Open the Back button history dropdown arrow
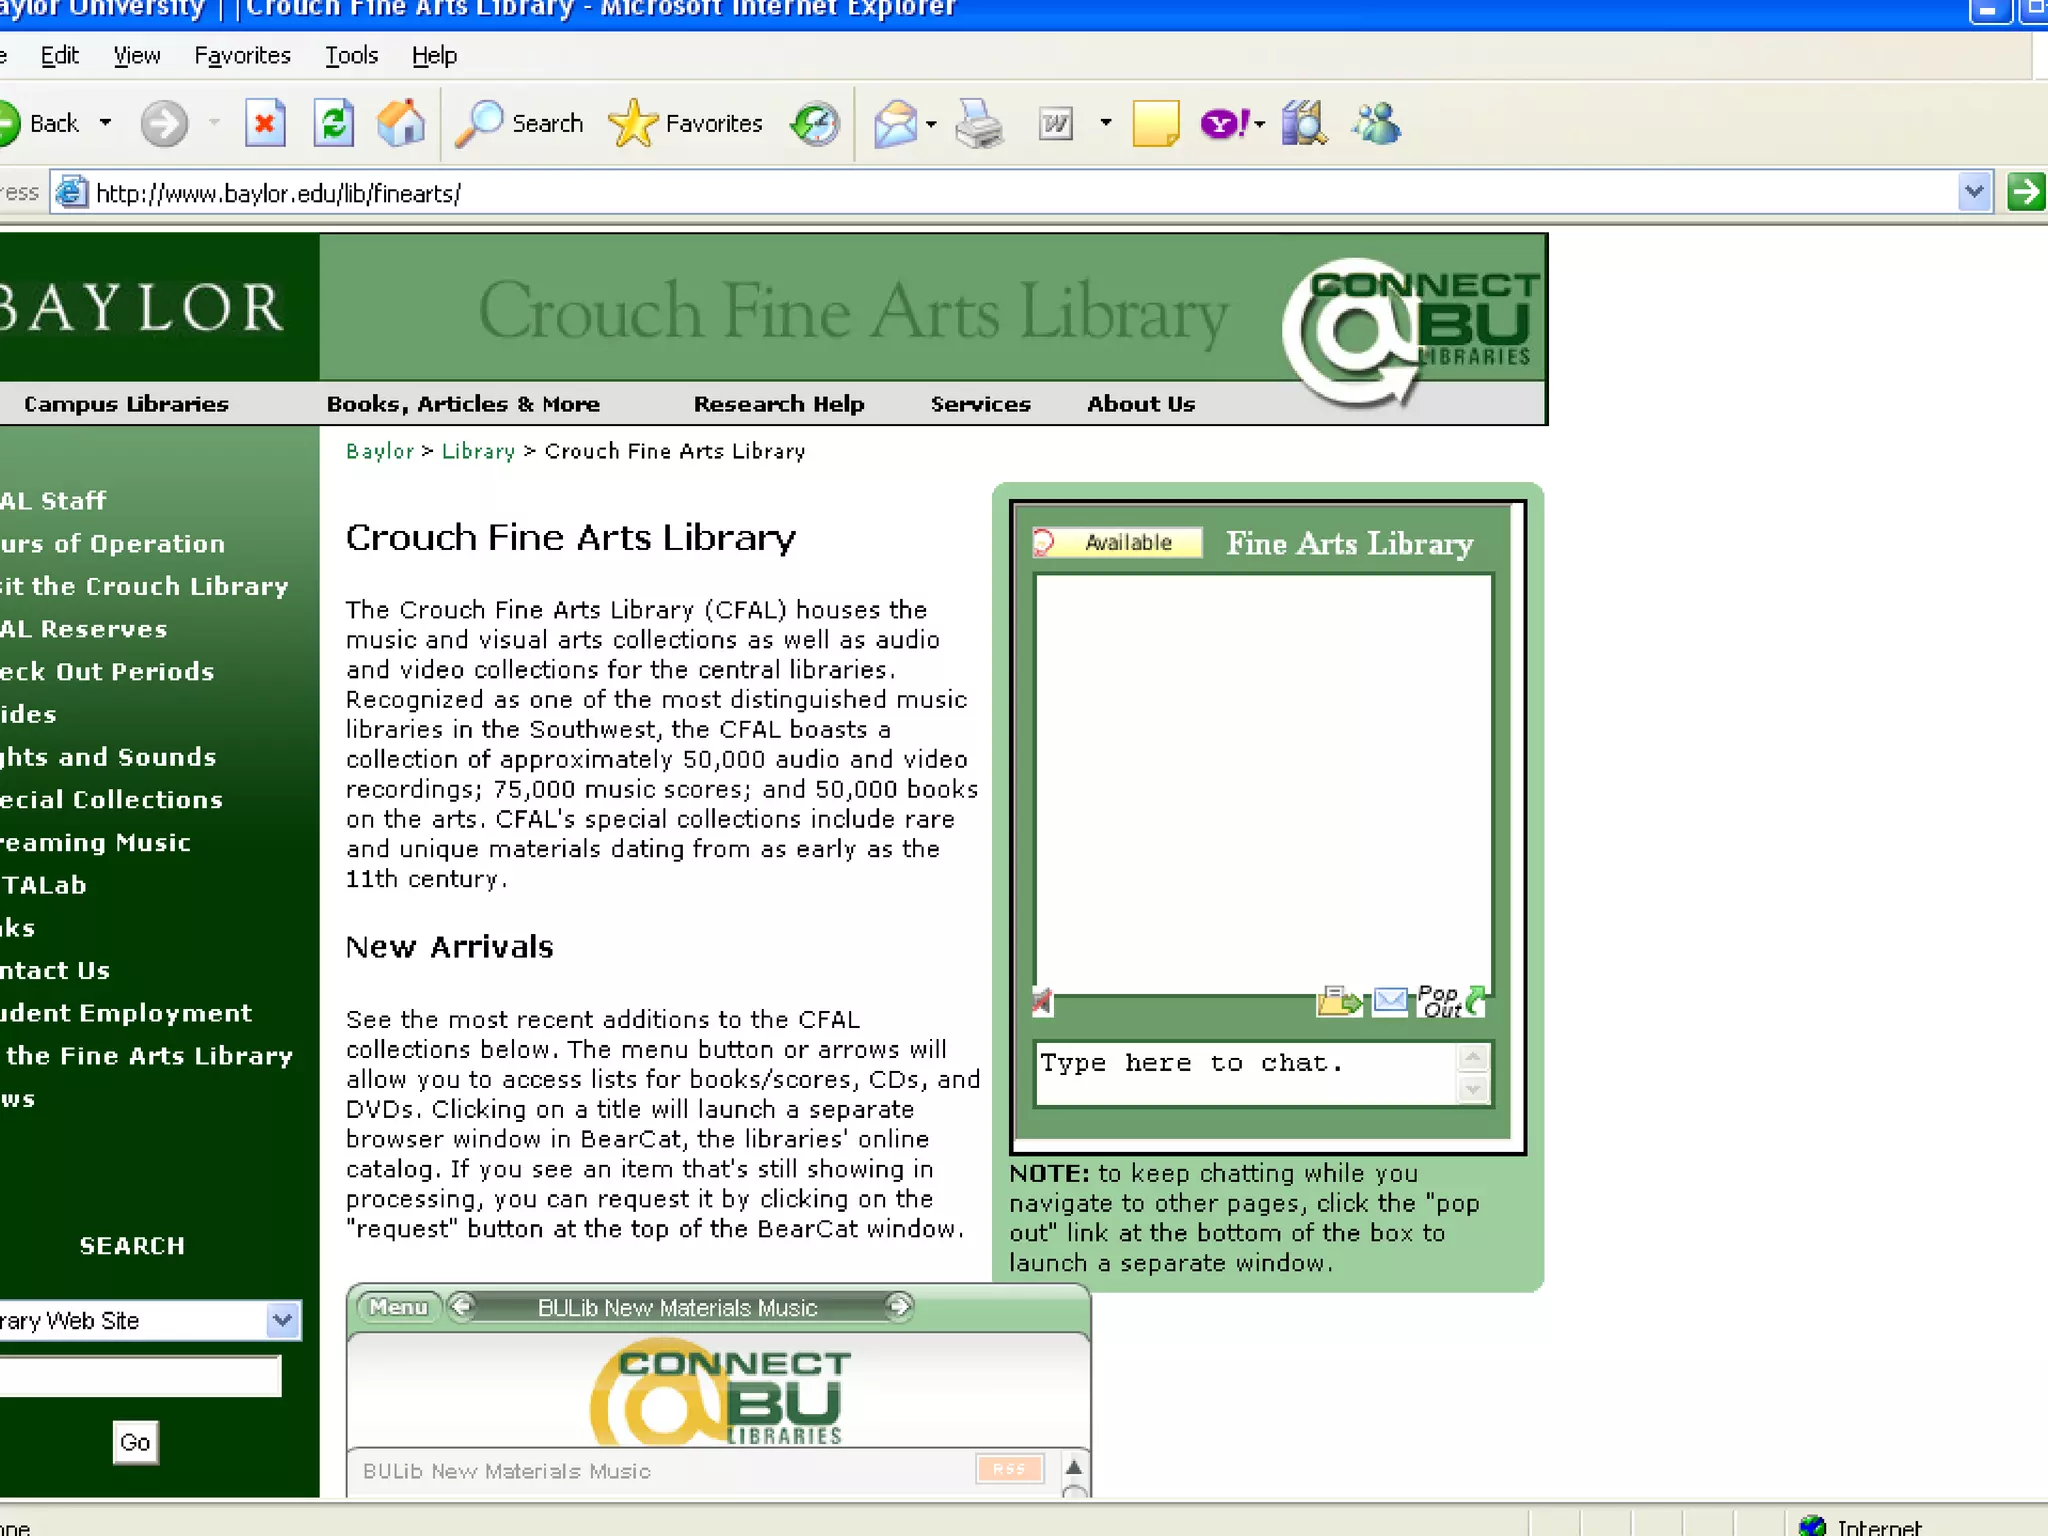This screenshot has width=2048, height=1536. 105,124
